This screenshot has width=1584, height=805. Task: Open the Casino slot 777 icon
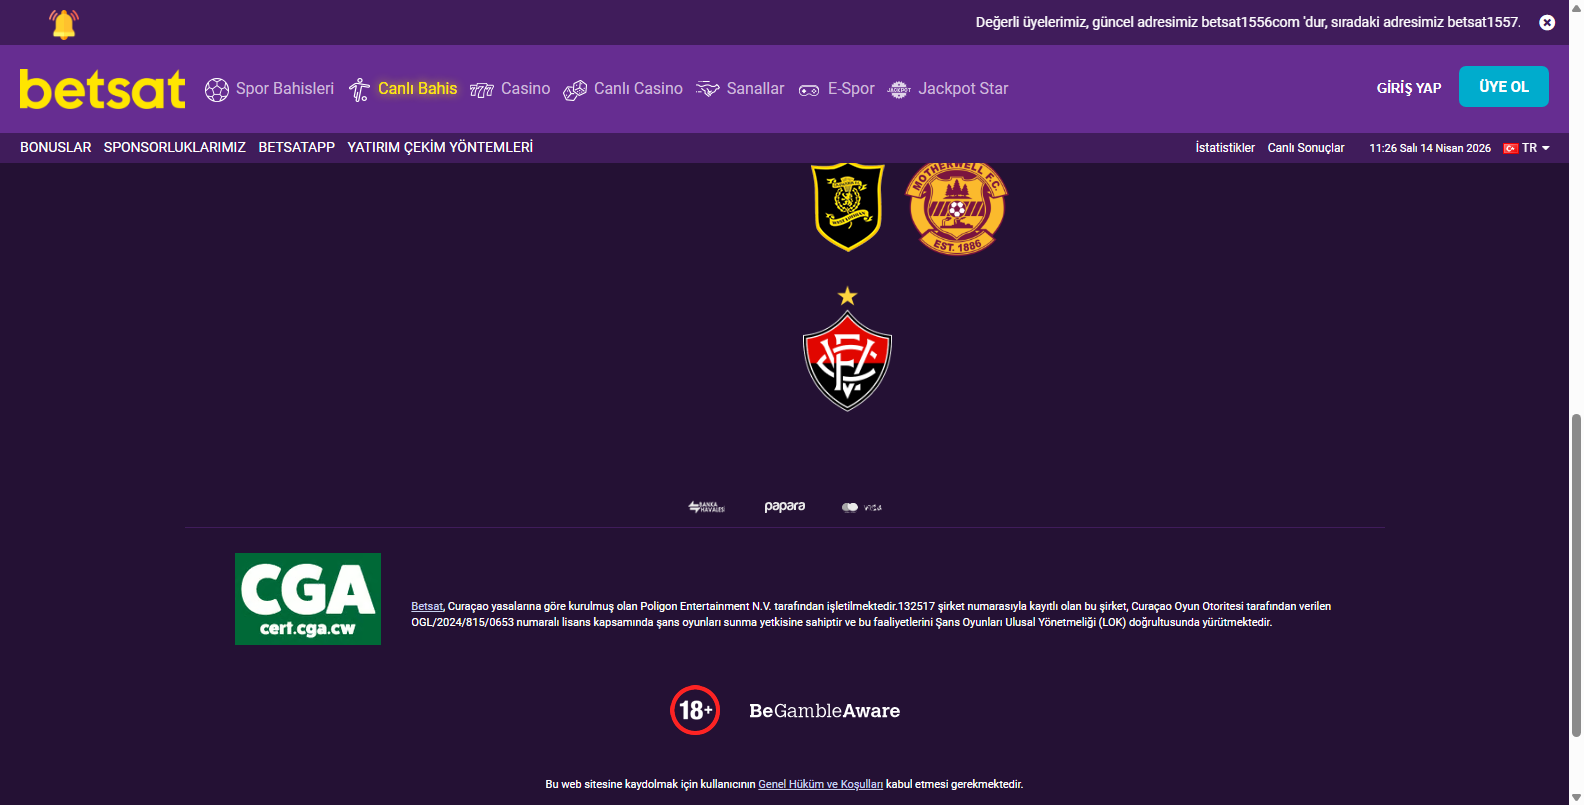tap(482, 90)
